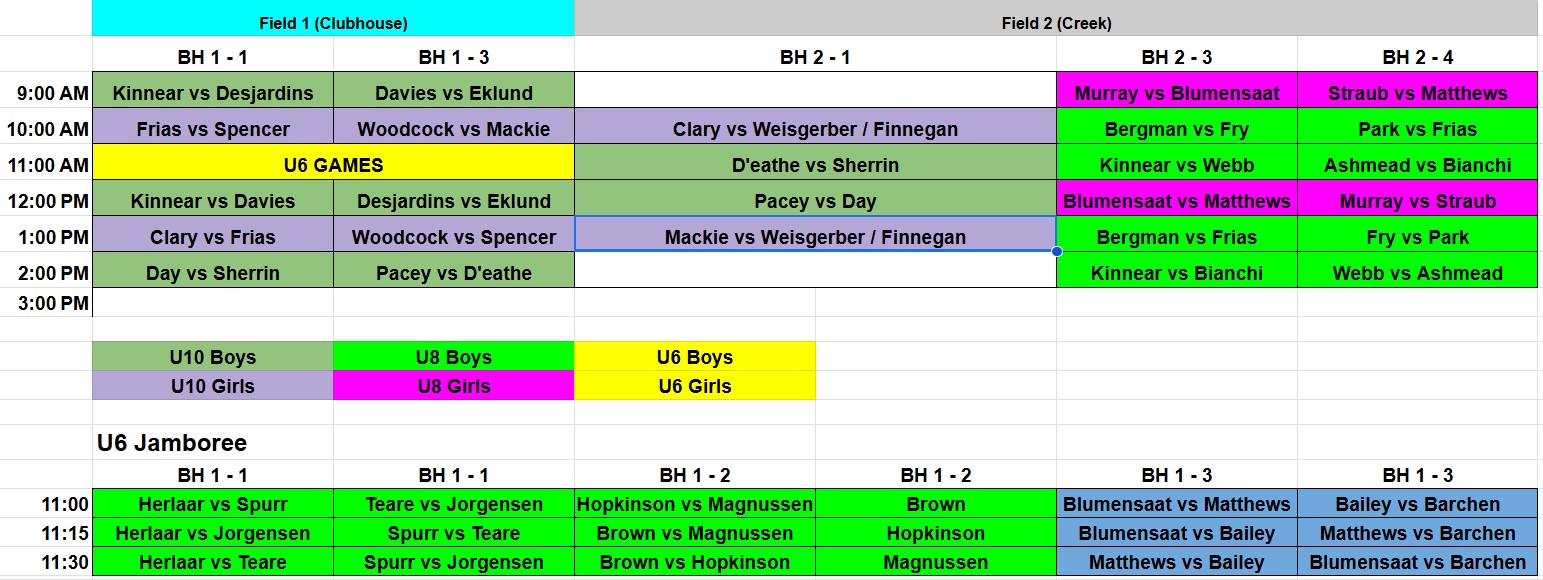
Task: Select the Bailey vs Barchen cell
Action: 1418,504
